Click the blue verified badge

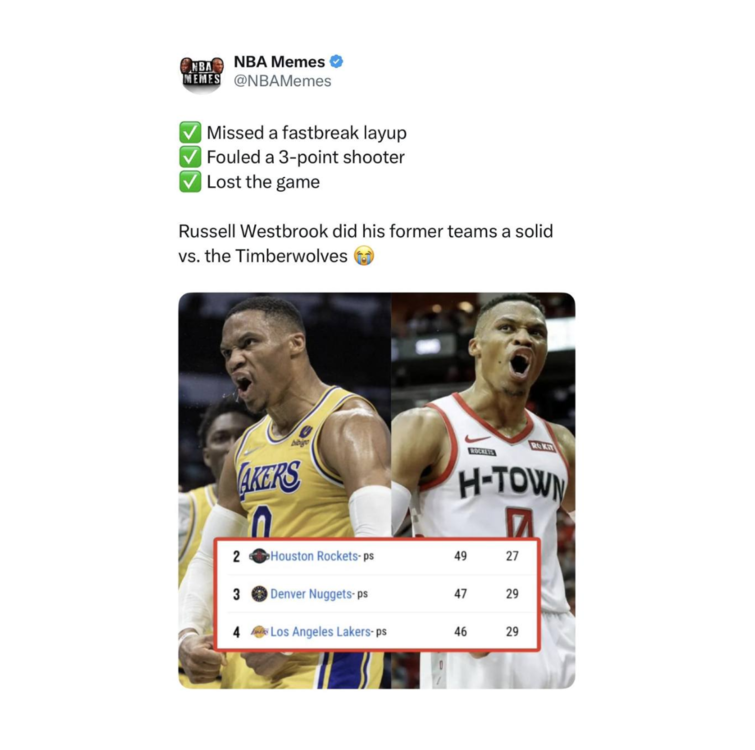tap(336, 62)
